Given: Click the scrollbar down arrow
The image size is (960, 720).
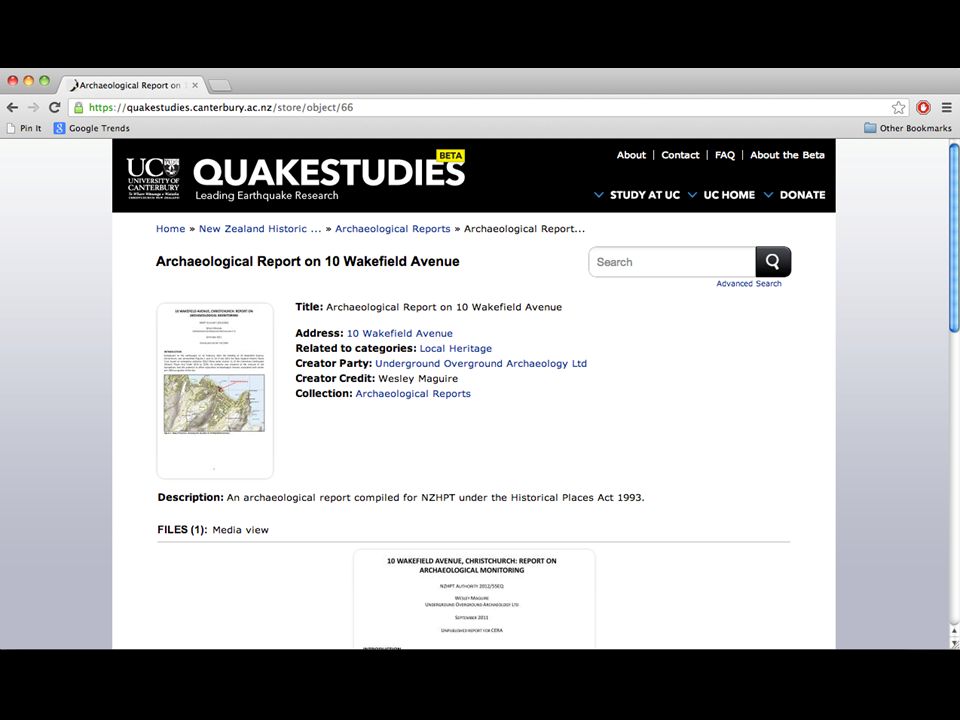Looking at the screenshot, I should click(954, 643).
